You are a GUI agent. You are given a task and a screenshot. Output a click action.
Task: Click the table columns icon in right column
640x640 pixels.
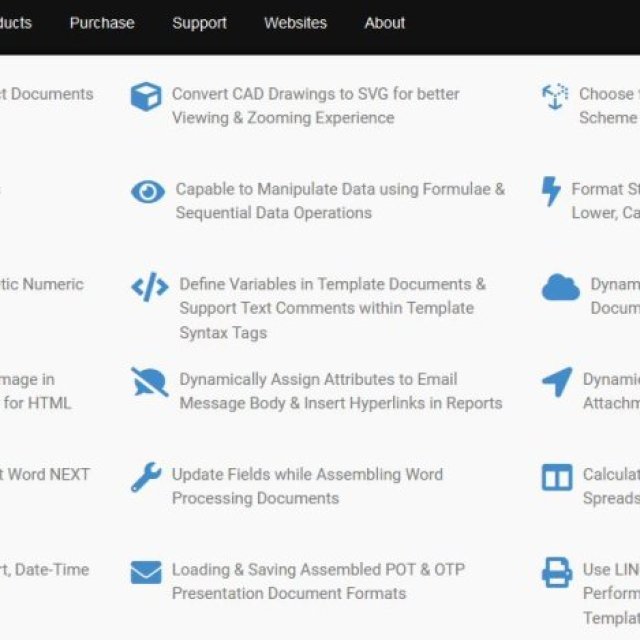pos(557,477)
